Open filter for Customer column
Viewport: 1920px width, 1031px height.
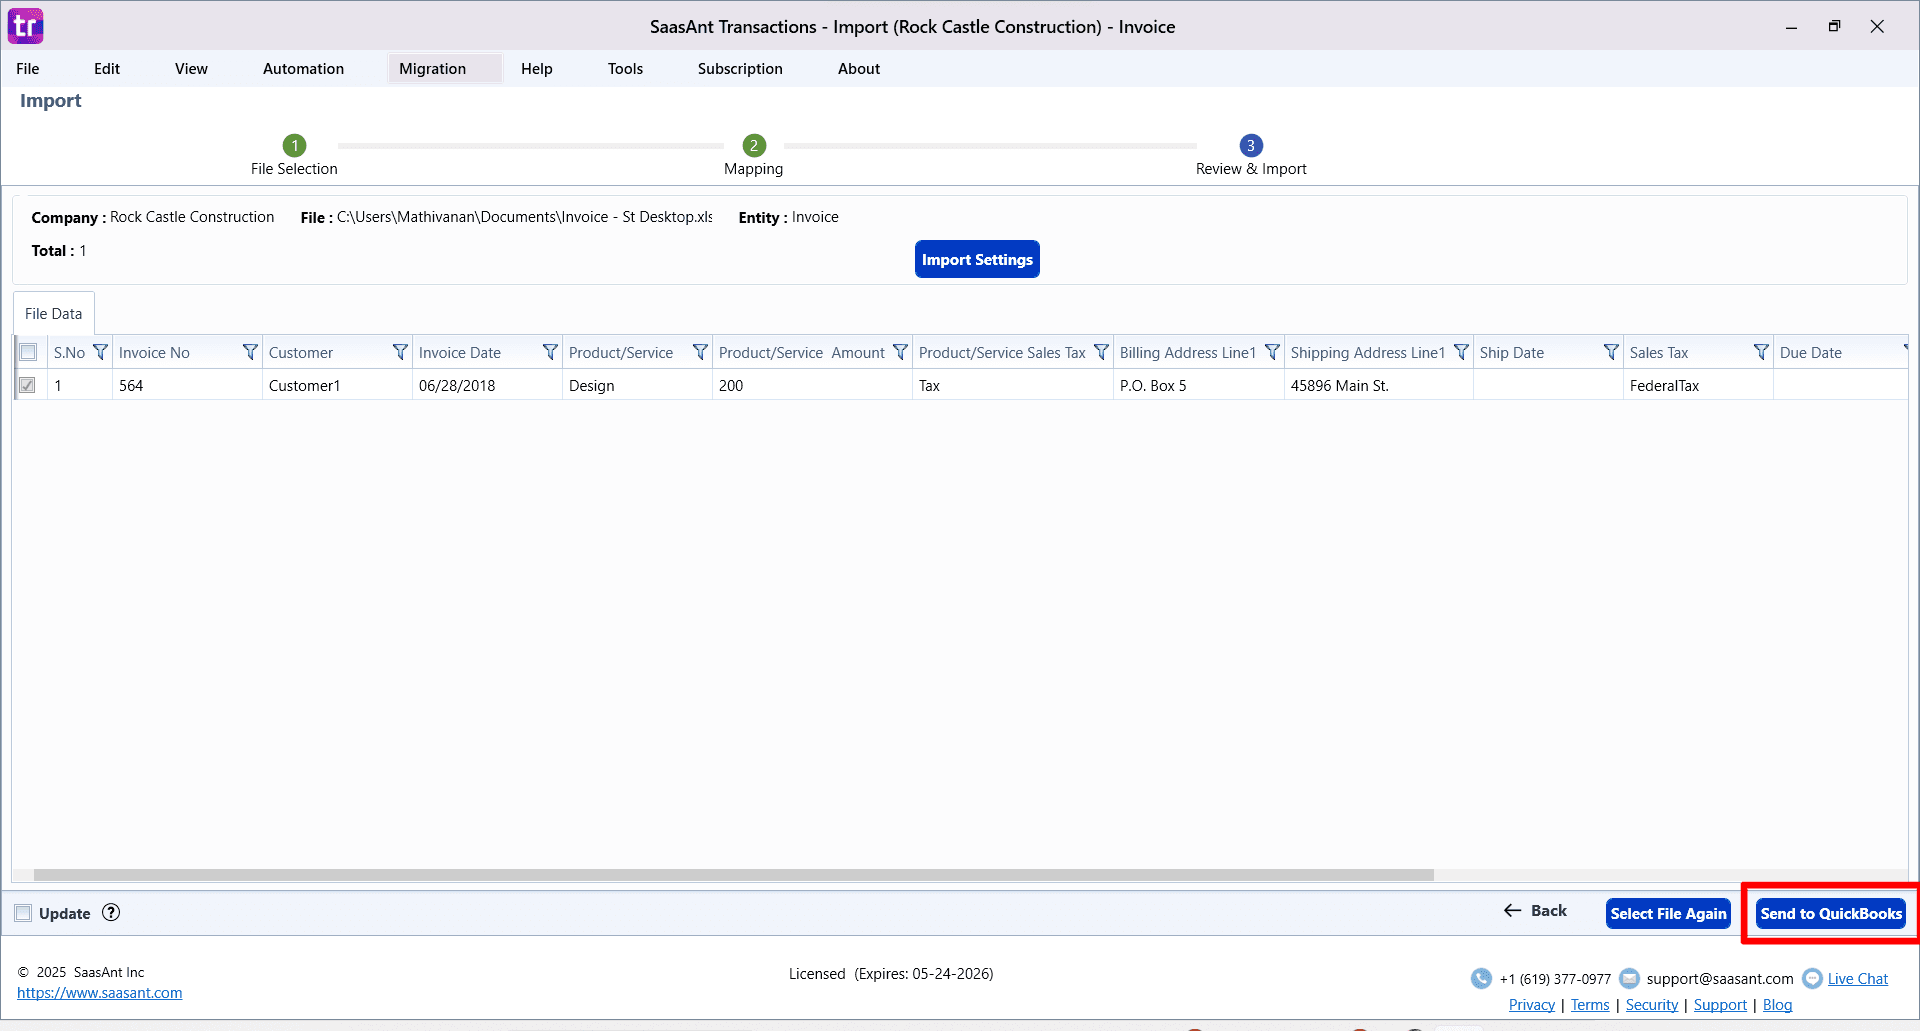[400, 352]
